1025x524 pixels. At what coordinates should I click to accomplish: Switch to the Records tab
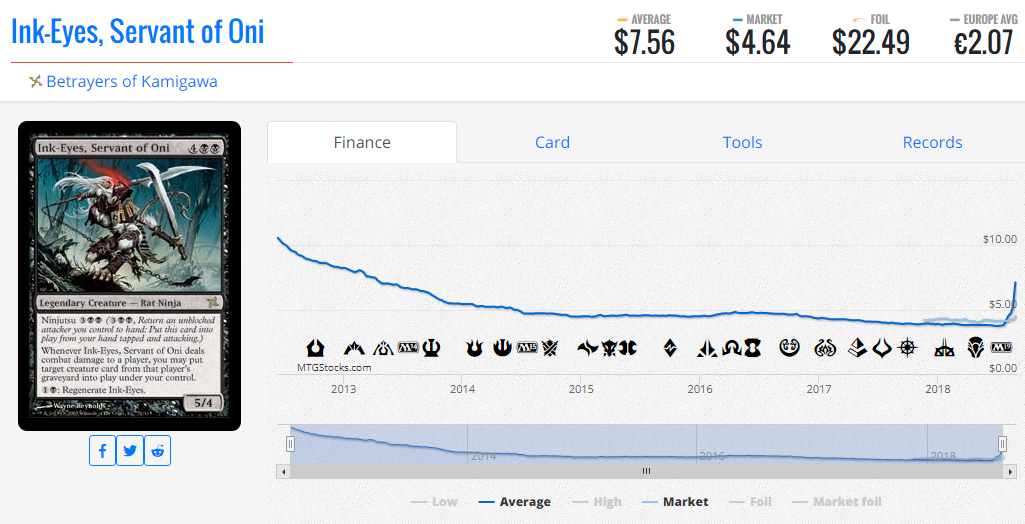(x=932, y=142)
